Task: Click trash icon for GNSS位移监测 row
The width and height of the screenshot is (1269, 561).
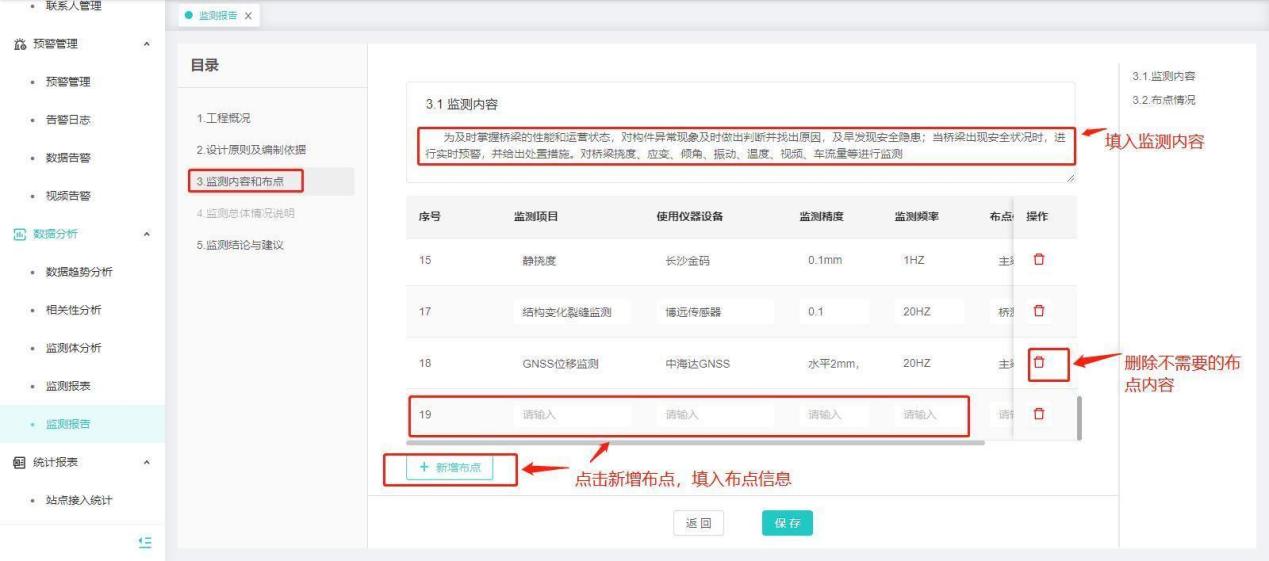Action: (1039, 363)
